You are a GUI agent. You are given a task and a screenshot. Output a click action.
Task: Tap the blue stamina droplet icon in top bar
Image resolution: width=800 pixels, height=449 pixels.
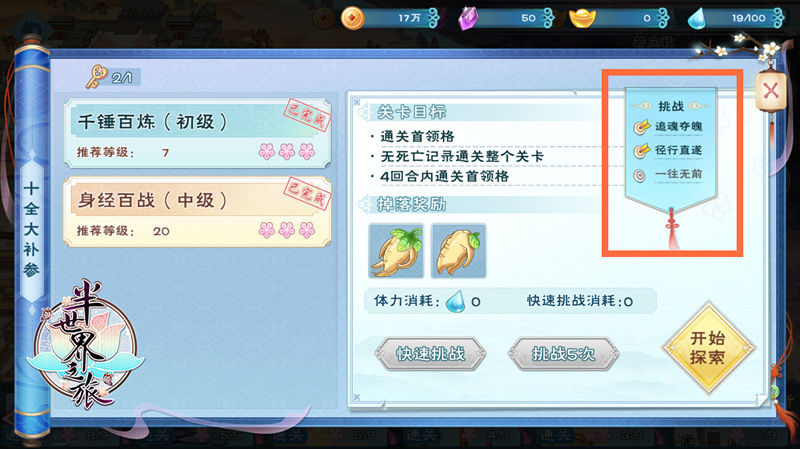(697, 19)
